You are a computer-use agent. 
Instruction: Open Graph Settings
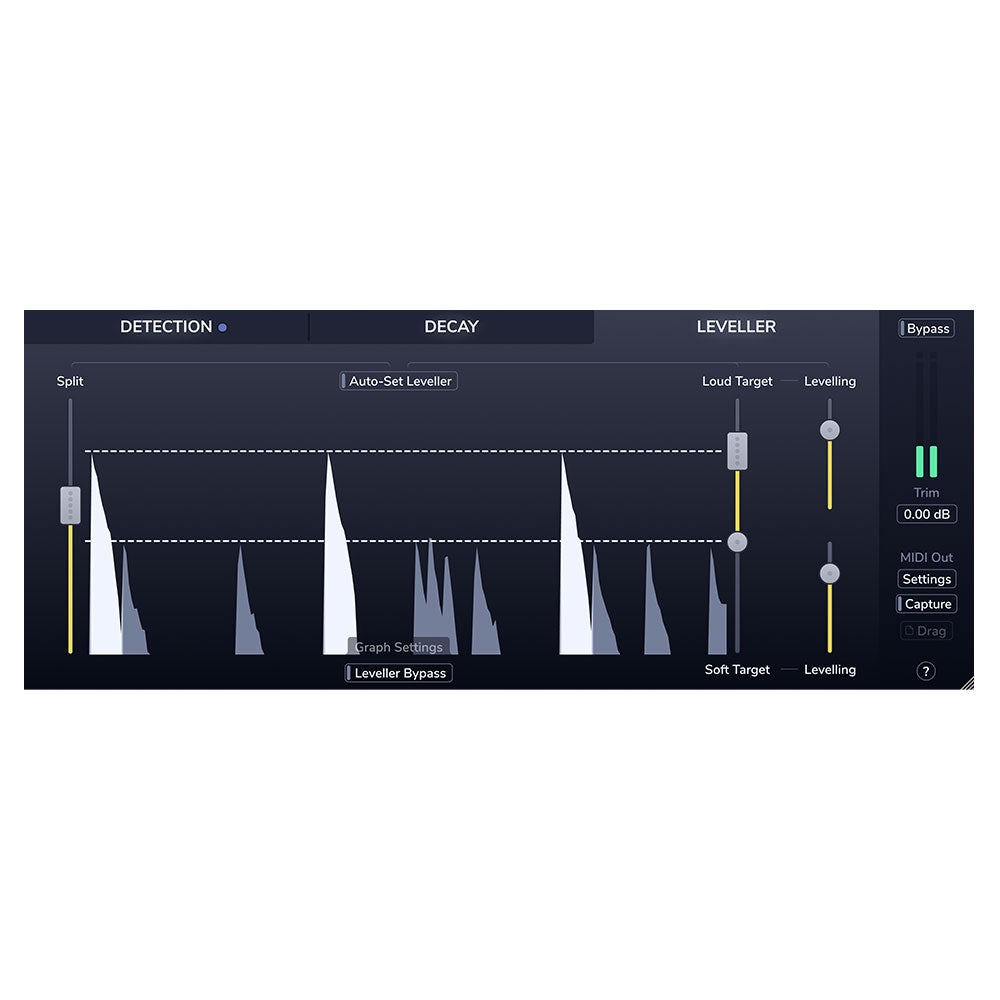[x=399, y=647]
